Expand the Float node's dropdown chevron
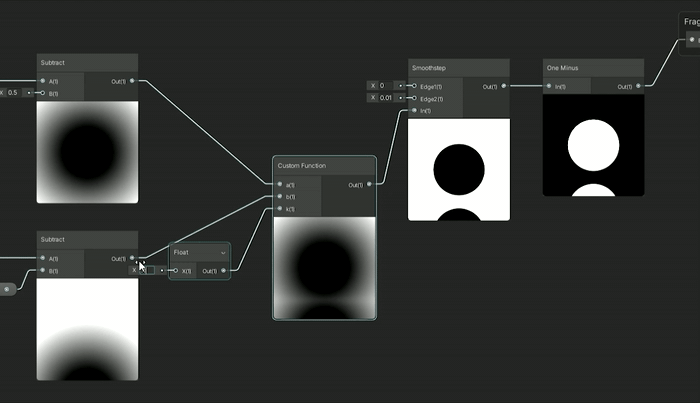This screenshot has width=700, height=403. pyautogui.click(x=223, y=253)
